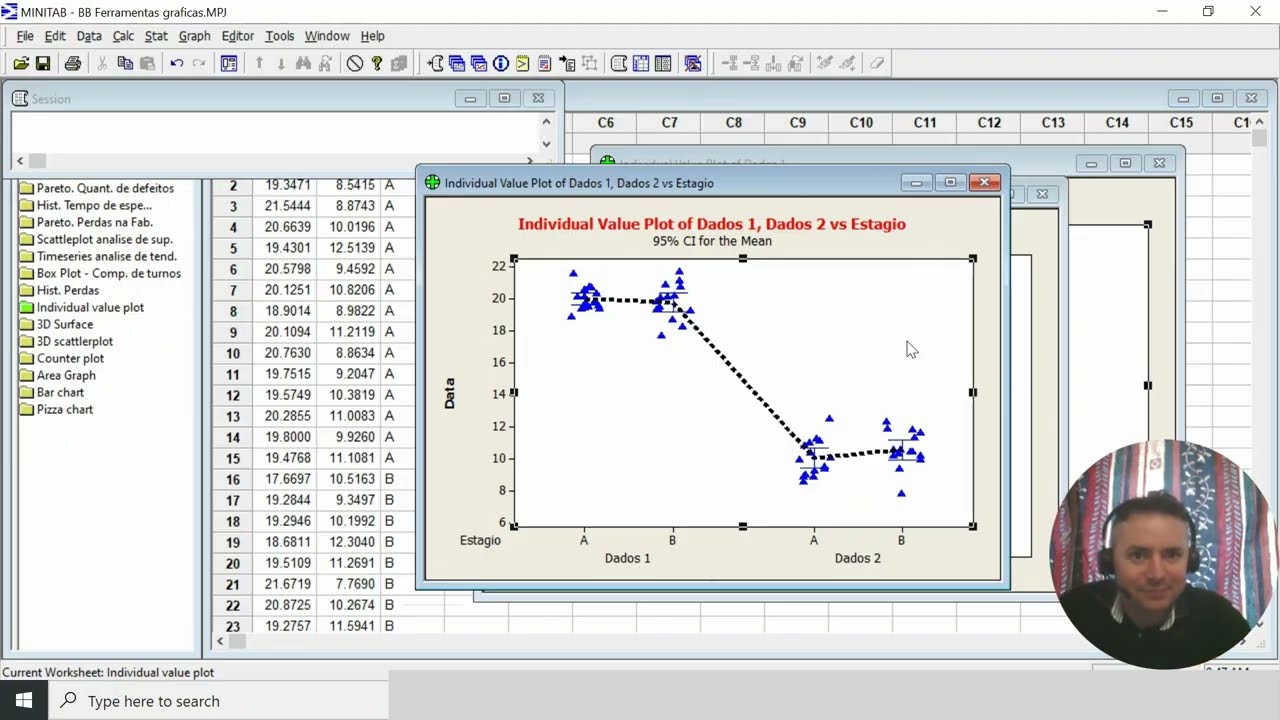Click the Cut scissors toolbar icon
This screenshot has width=1280, height=720.
pos(102,63)
